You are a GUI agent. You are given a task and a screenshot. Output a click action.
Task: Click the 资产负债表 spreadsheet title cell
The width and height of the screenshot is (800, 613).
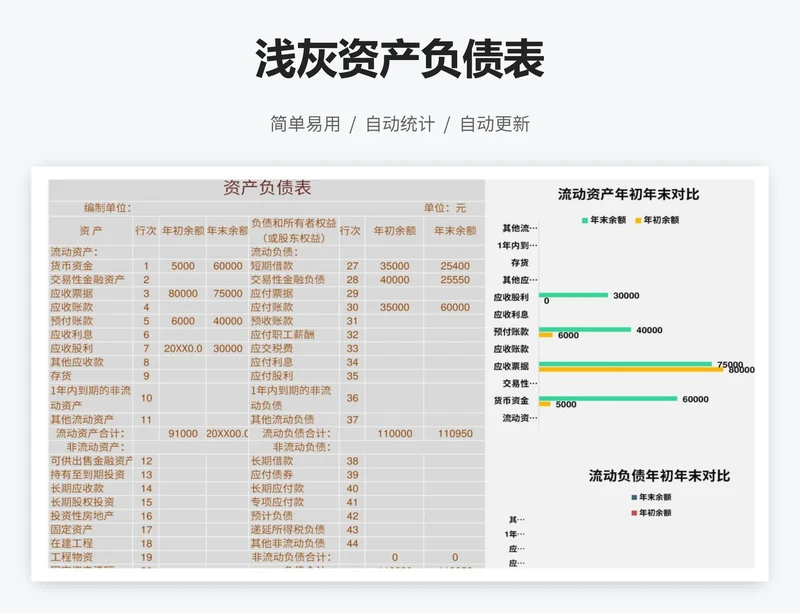pos(266,188)
